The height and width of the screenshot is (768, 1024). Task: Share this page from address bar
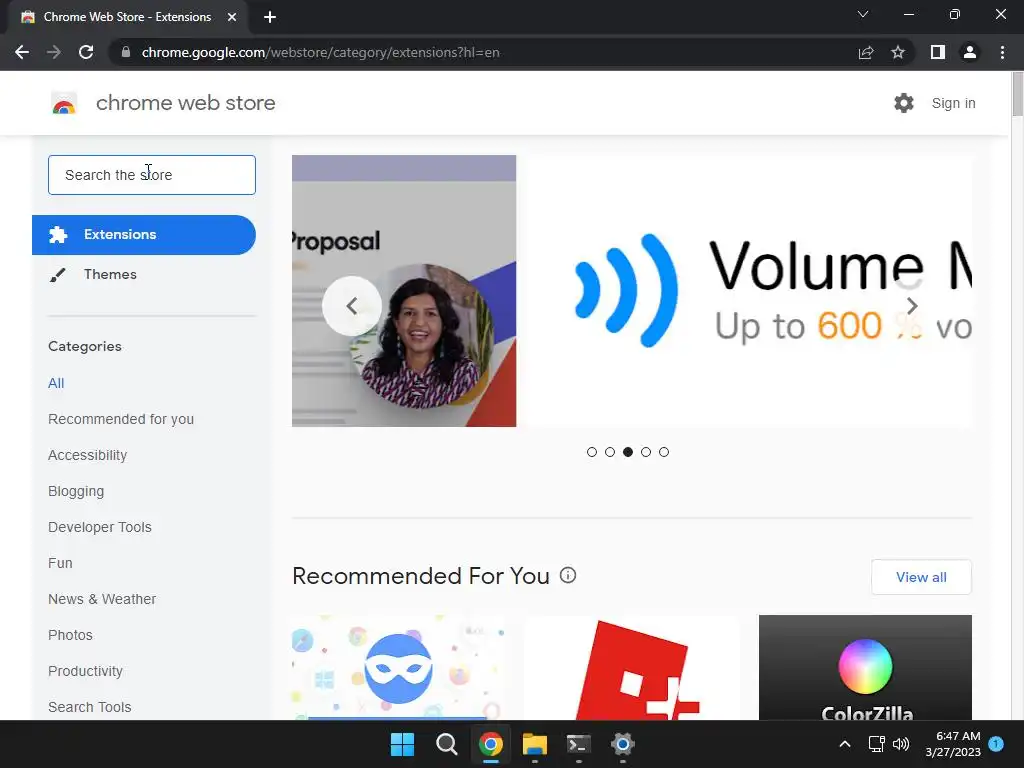866,52
